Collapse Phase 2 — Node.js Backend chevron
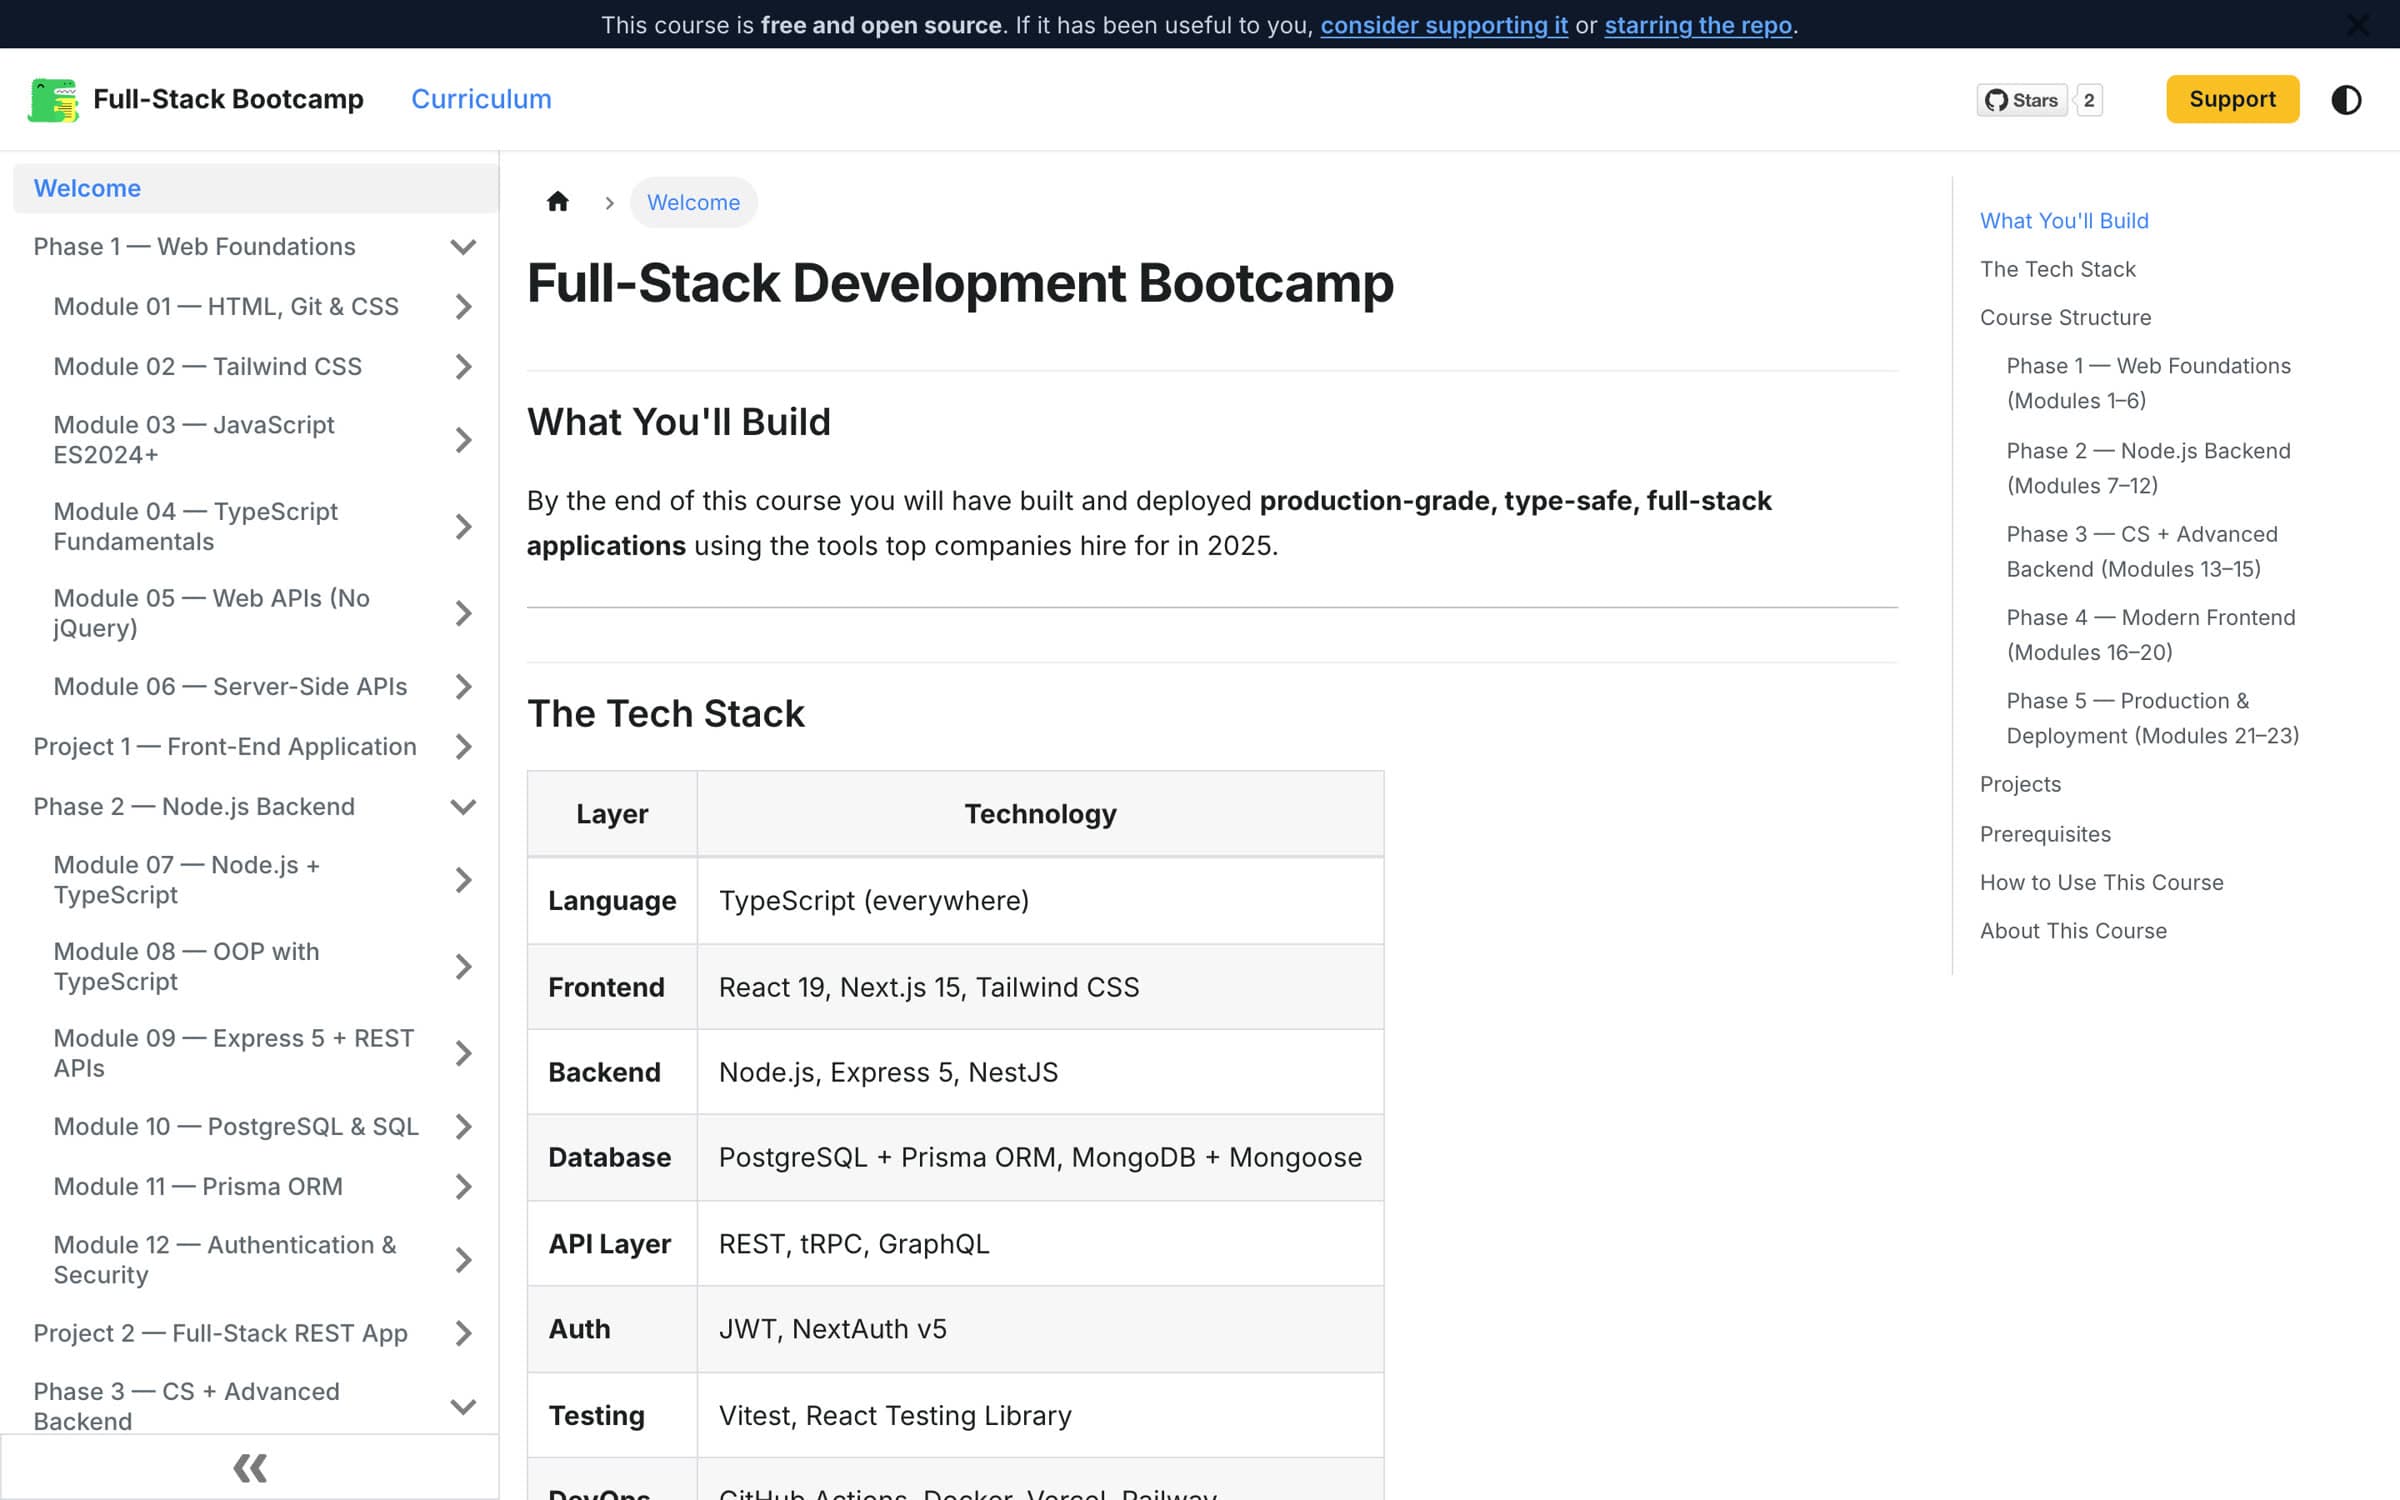 coord(463,807)
